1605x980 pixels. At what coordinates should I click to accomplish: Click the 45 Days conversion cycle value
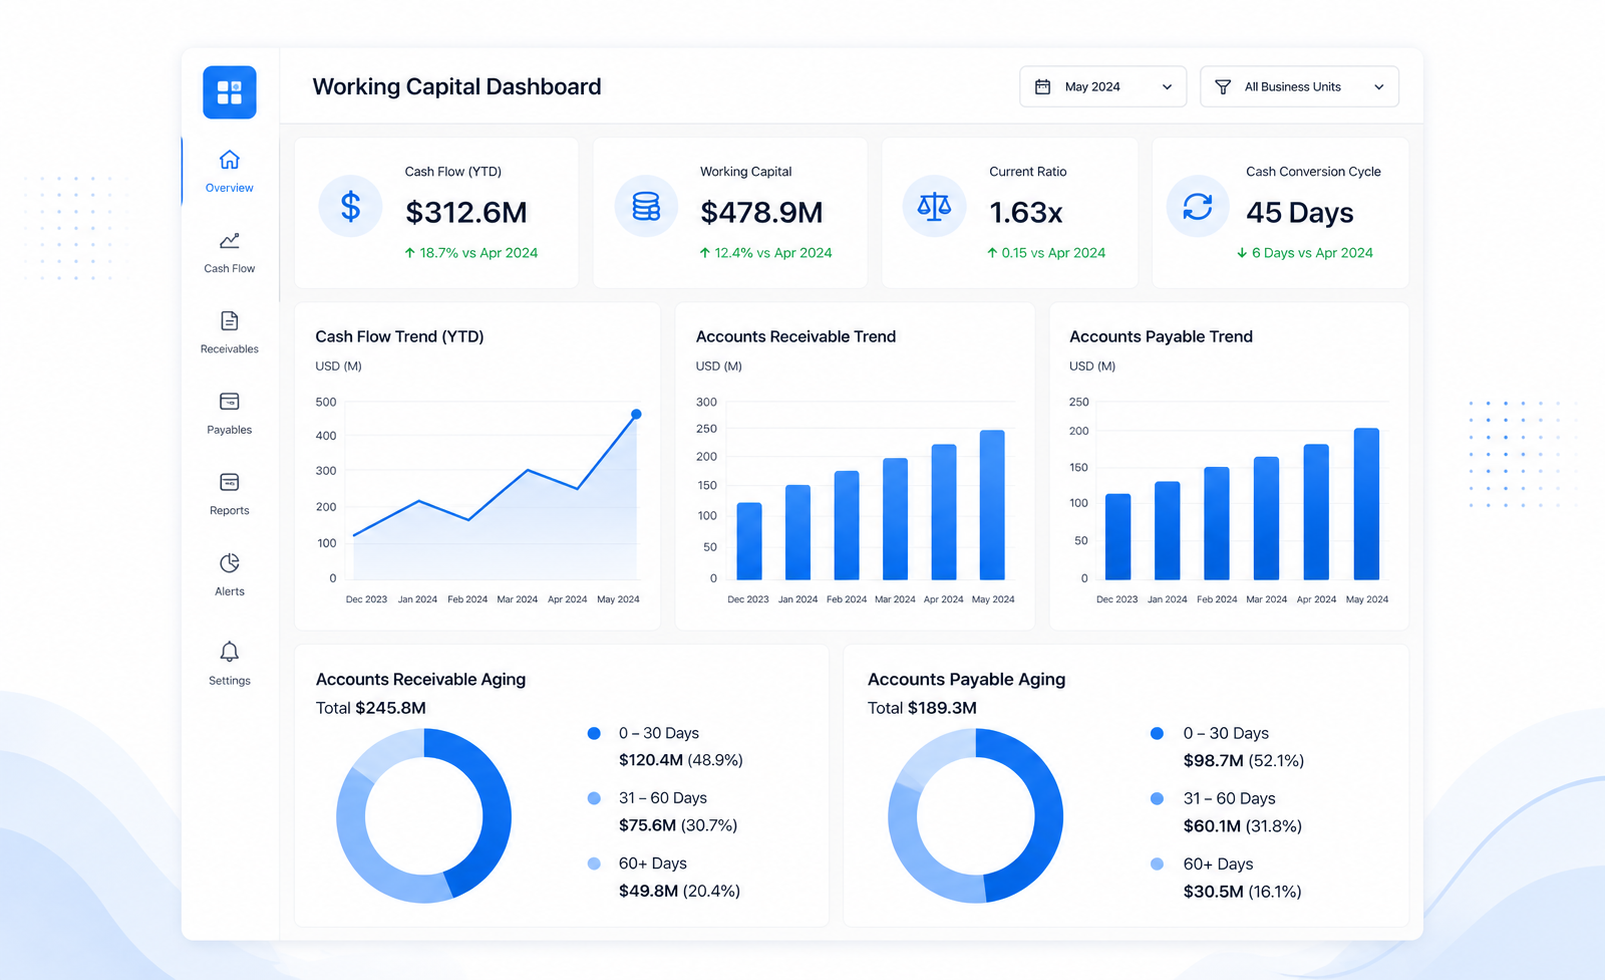pos(1300,212)
